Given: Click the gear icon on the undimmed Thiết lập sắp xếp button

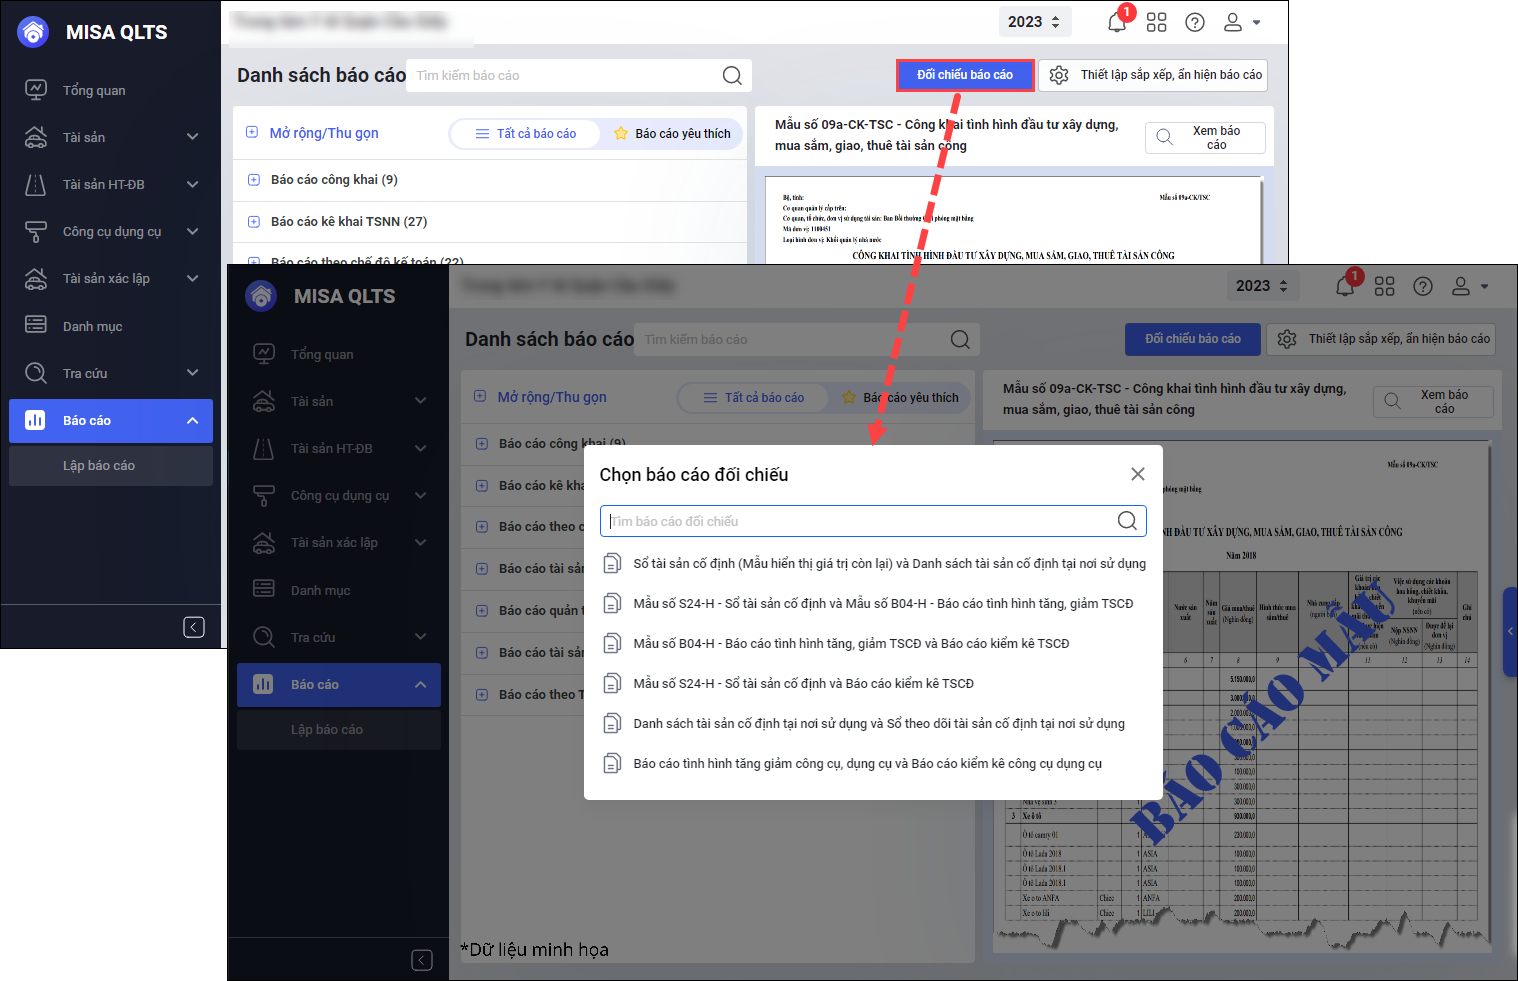Looking at the screenshot, I should 1059,75.
